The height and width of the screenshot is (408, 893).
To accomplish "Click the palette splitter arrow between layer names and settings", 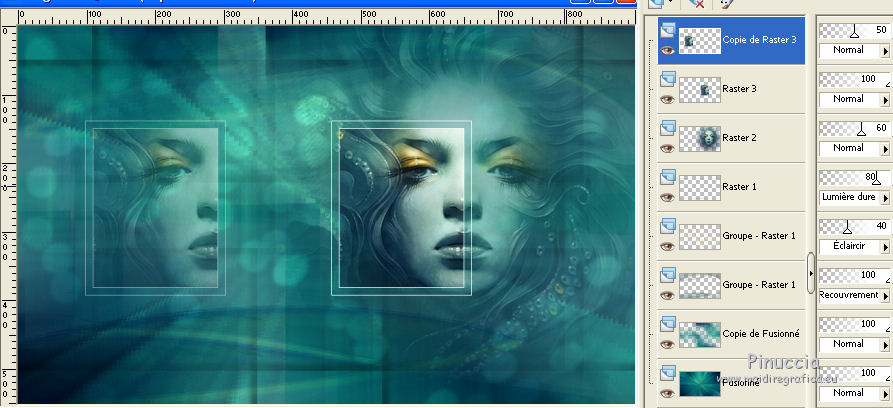I will [811, 274].
